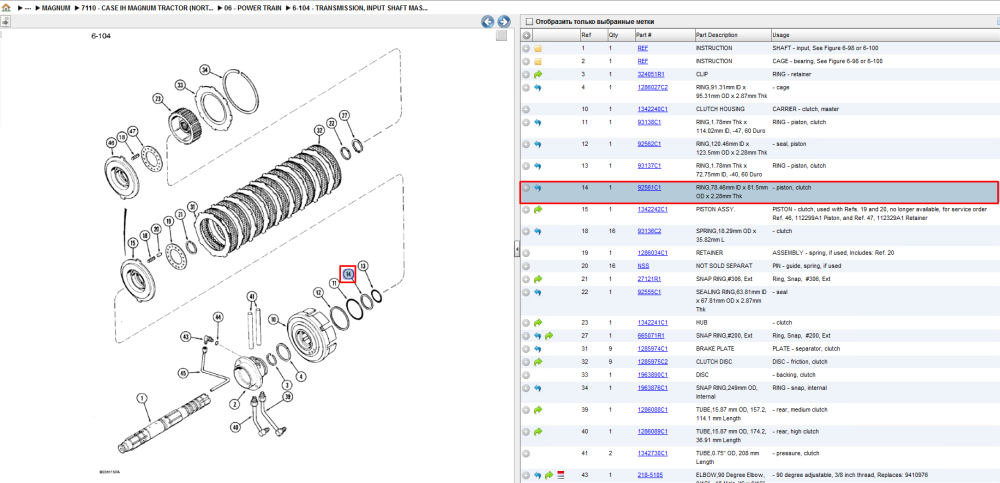Open part number 1286027C2 link
The height and width of the screenshot is (483, 1000).
point(651,87)
